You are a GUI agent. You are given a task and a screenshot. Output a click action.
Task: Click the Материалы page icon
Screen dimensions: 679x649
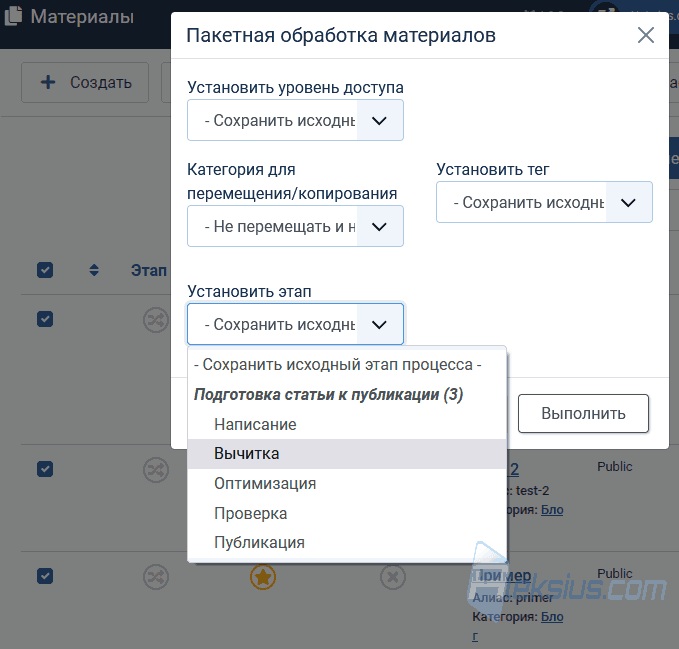(x=13, y=17)
